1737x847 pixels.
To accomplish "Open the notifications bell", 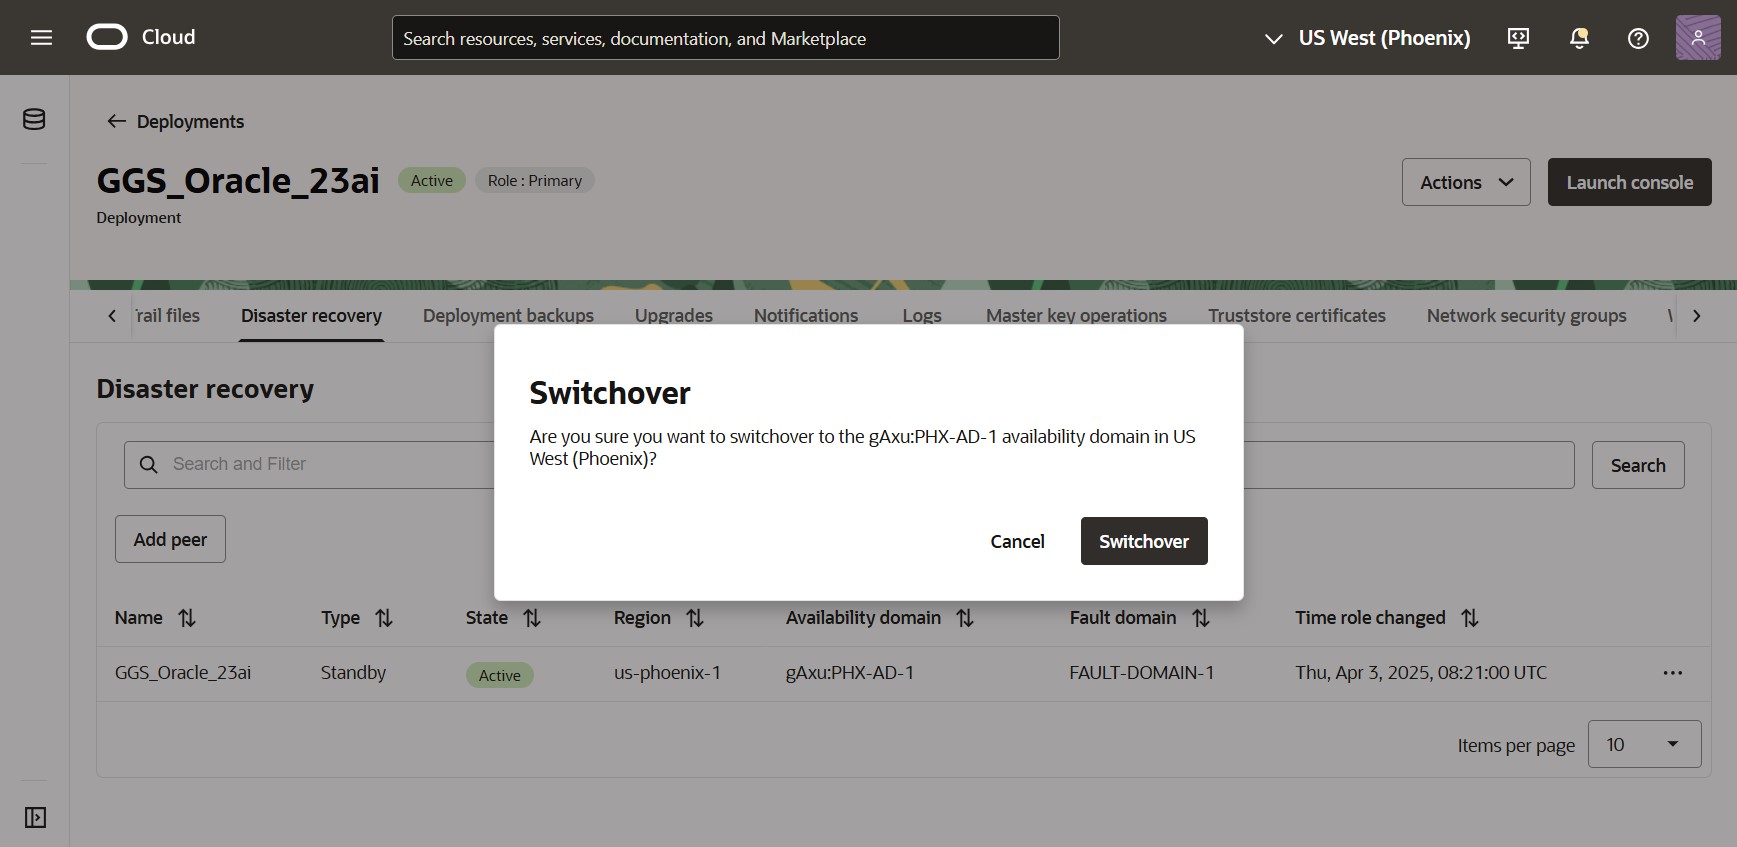I will 1579,38.
